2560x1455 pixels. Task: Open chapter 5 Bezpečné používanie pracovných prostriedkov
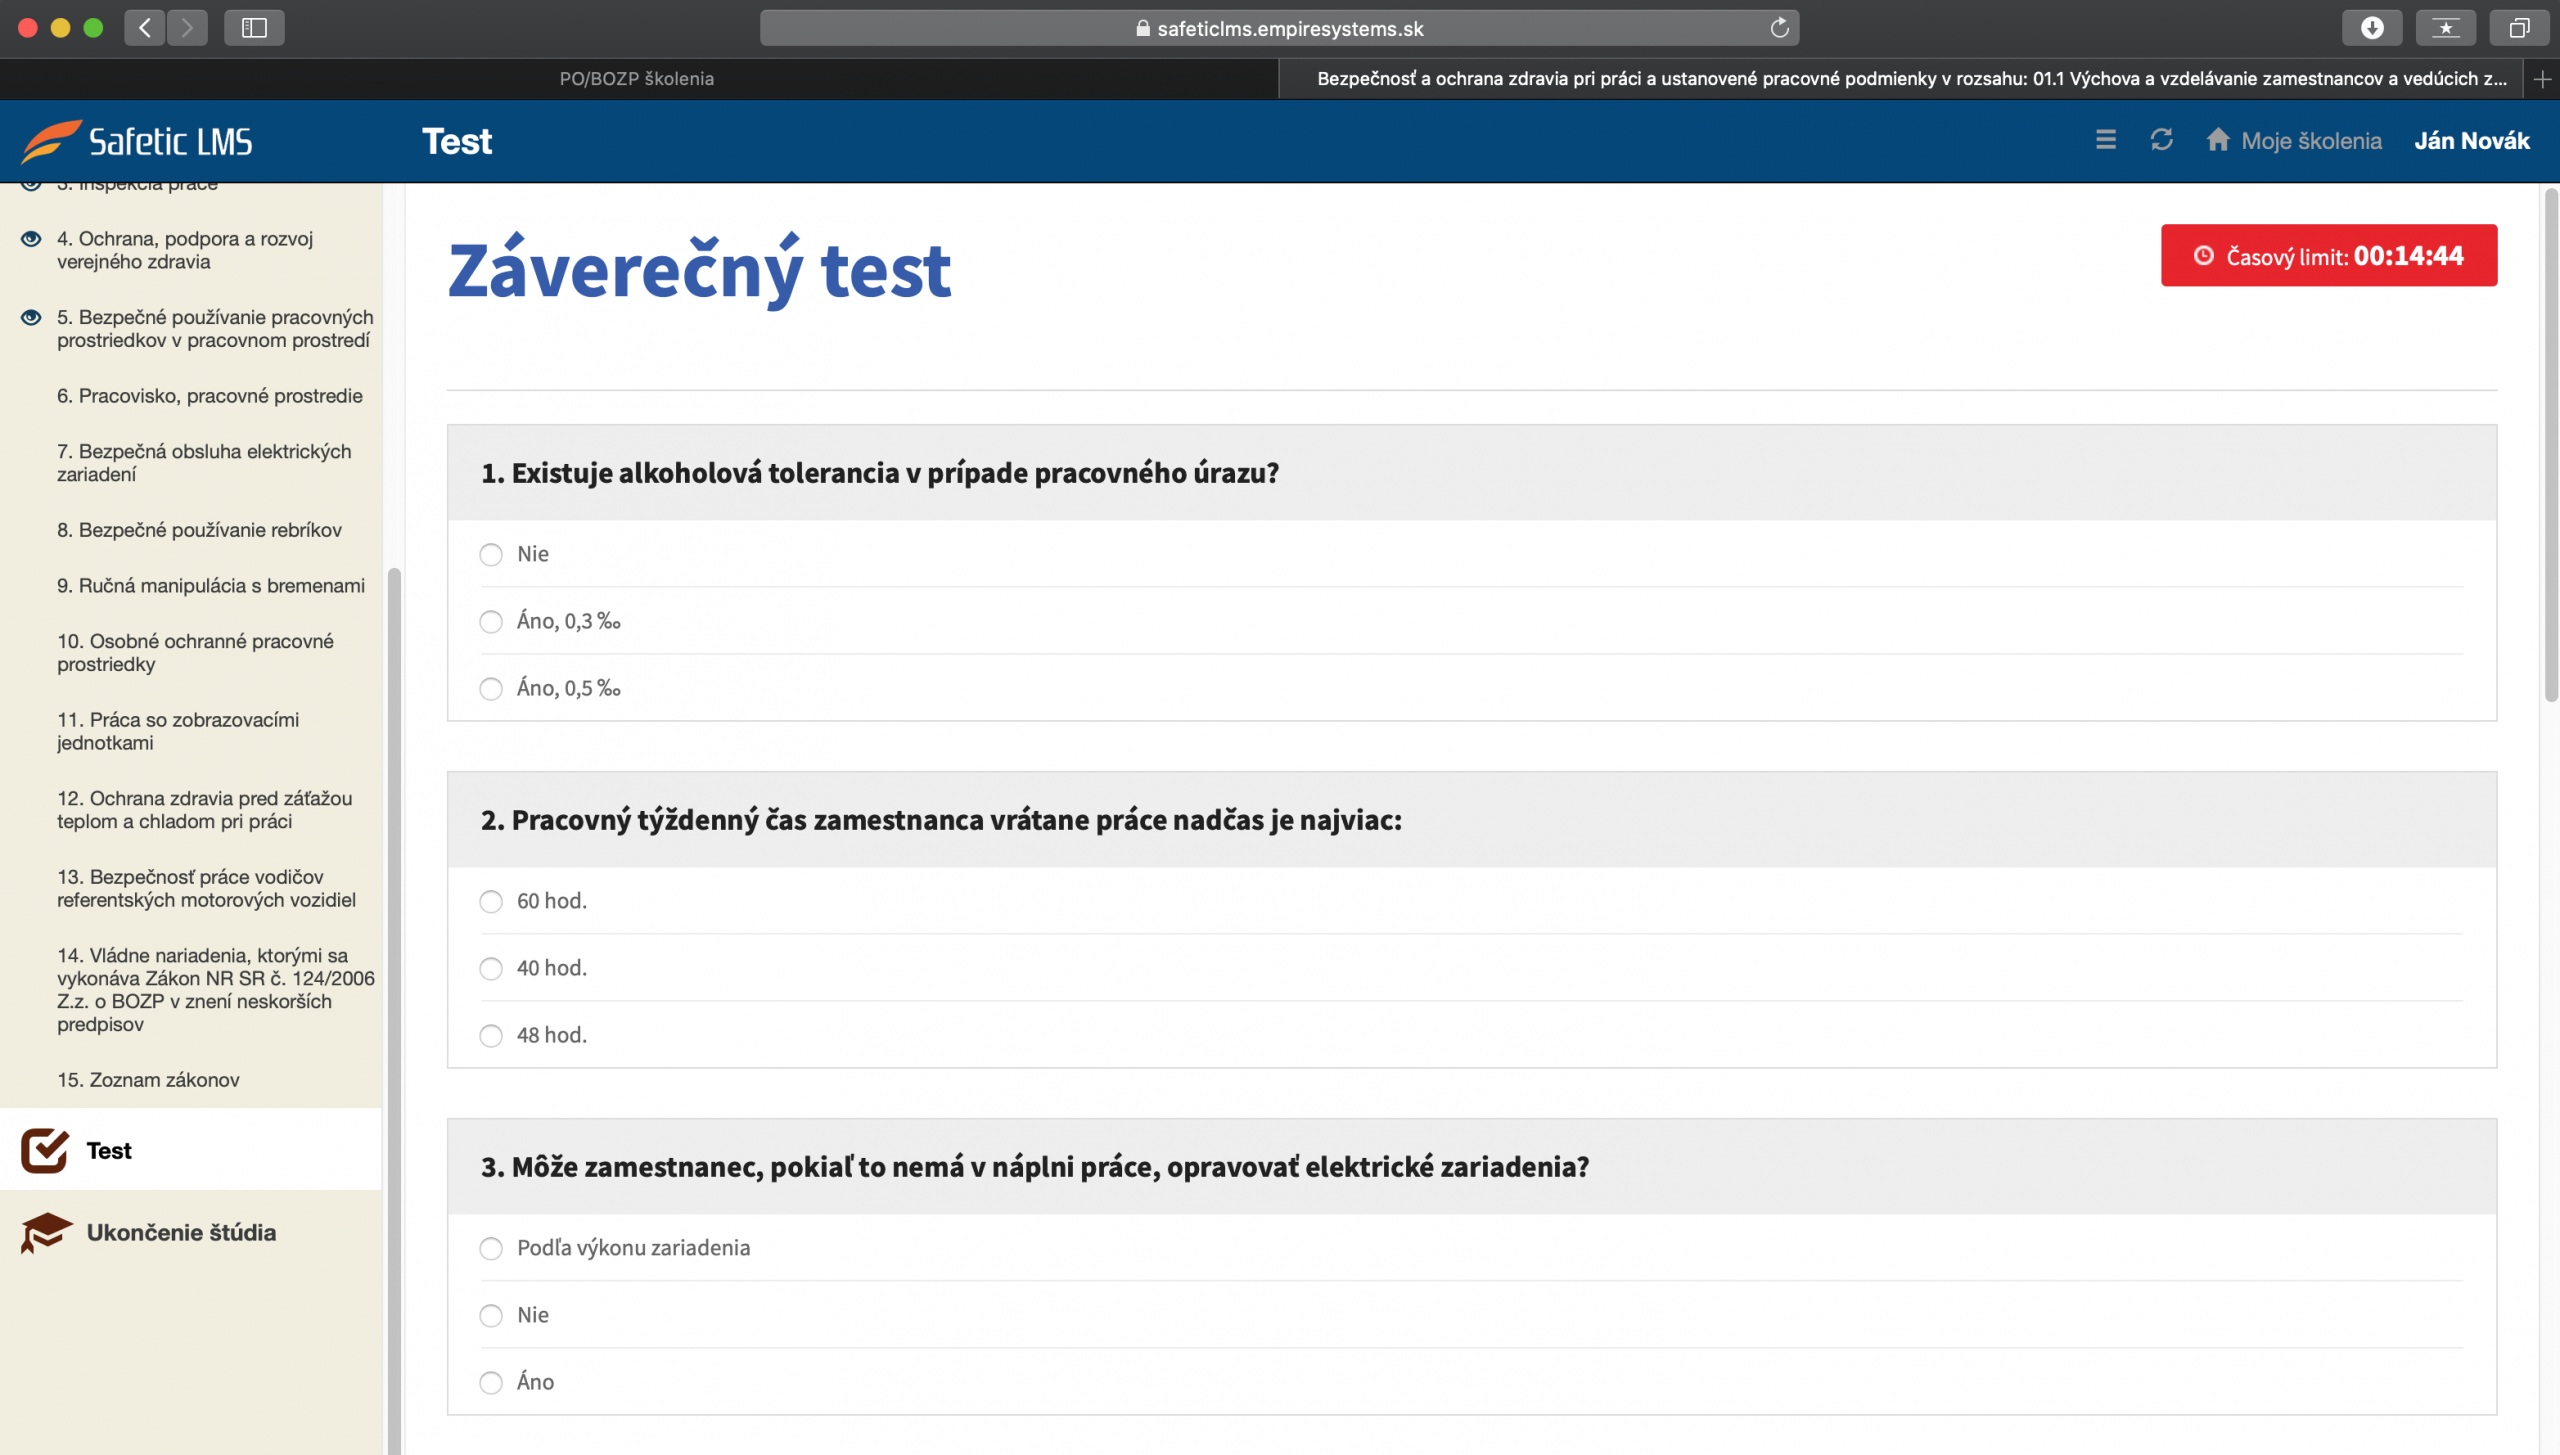(x=215, y=328)
